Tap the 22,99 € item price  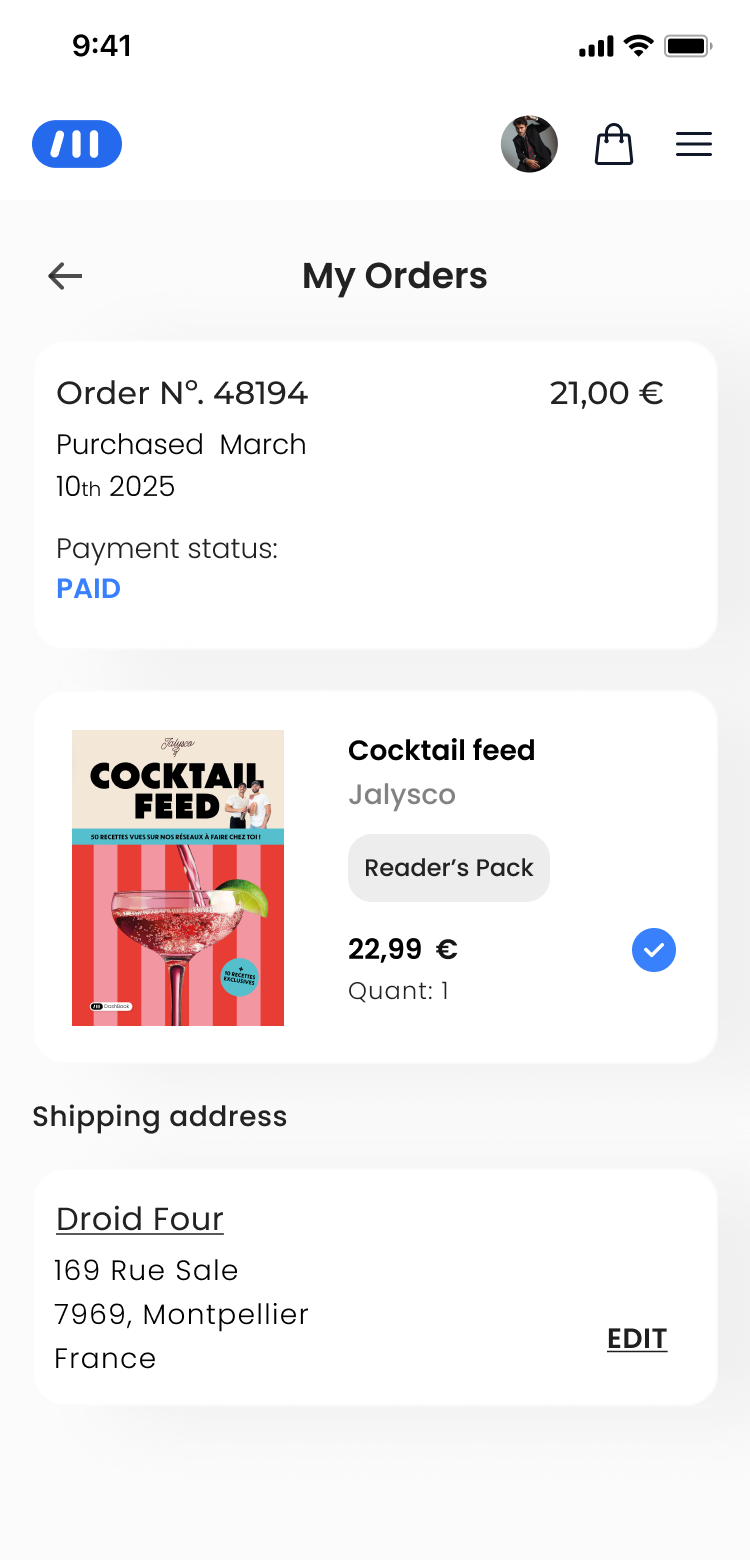(402, 949)
